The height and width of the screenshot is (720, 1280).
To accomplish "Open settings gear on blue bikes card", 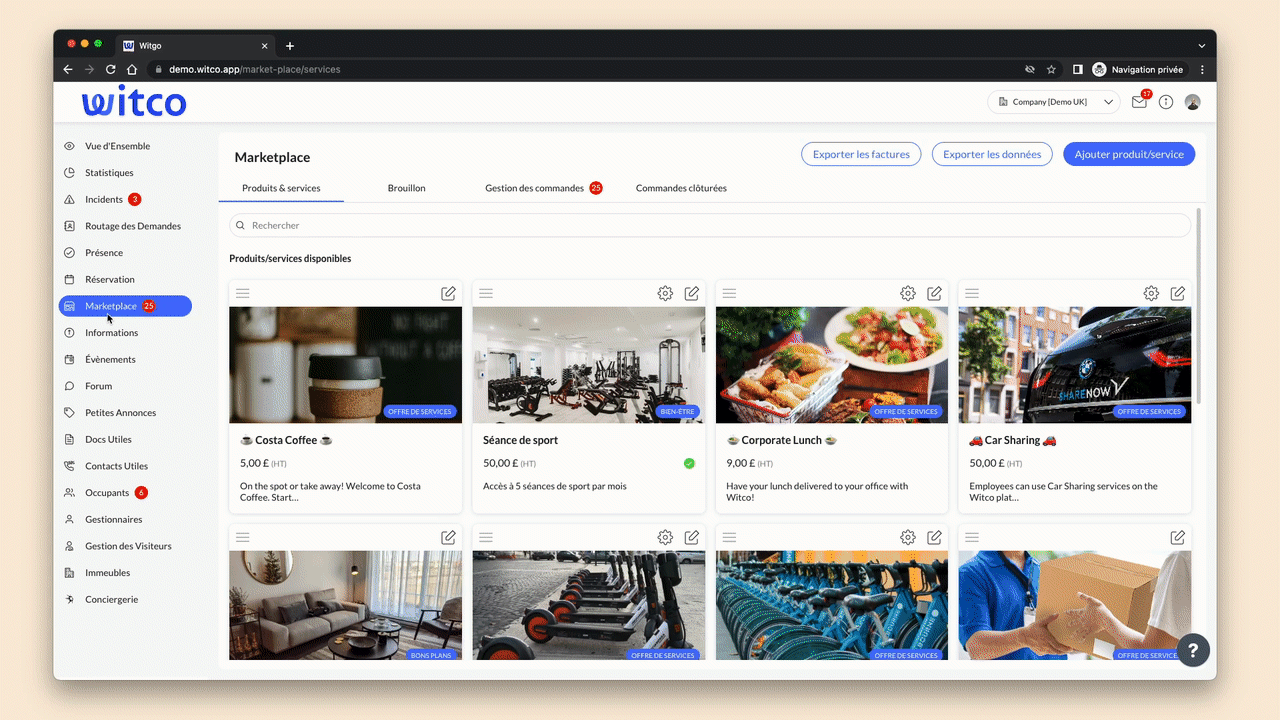I will [908, 537].
